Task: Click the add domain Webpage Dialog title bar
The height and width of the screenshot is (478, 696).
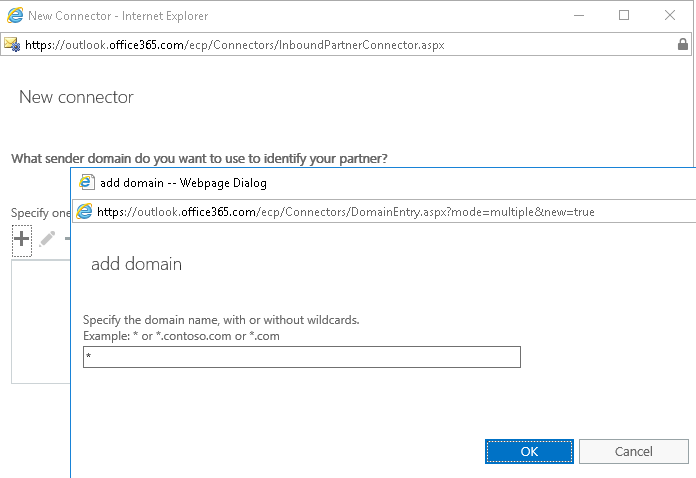Action: (384, 183)
